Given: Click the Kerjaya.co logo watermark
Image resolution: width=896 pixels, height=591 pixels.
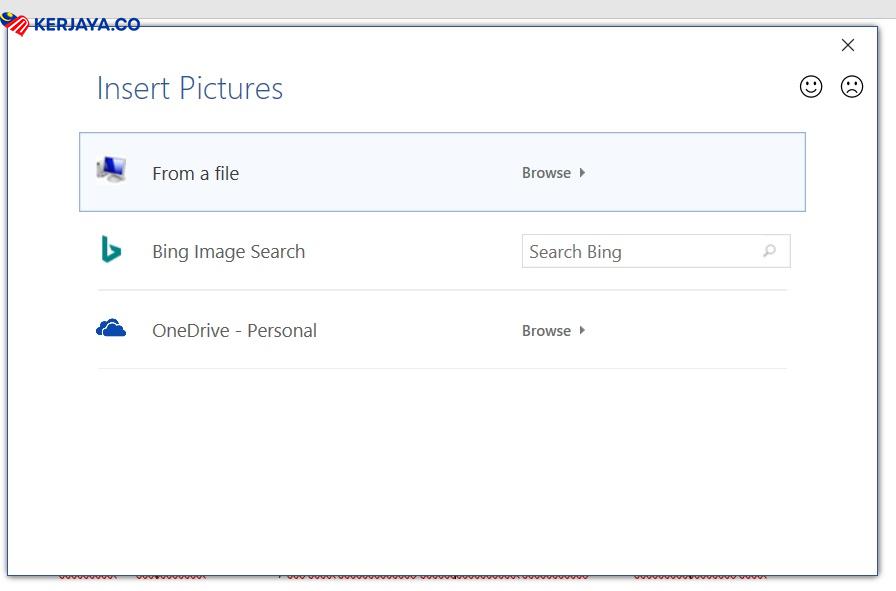Looking at the screenshot, I should click(x=72, y=24).
